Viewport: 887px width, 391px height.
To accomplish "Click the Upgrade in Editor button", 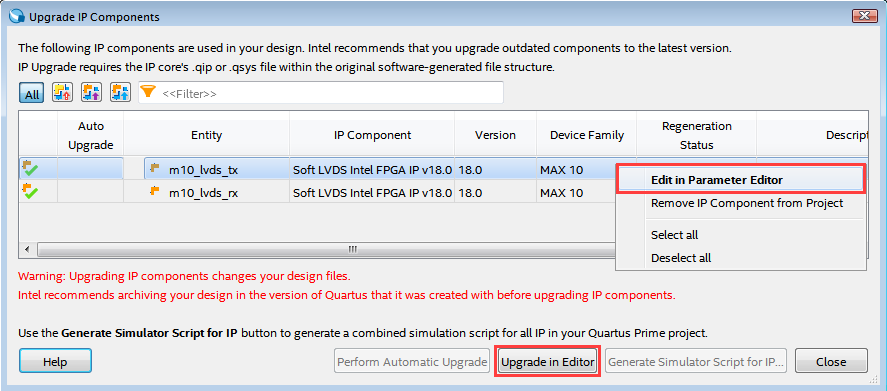I will click(548, 362).
